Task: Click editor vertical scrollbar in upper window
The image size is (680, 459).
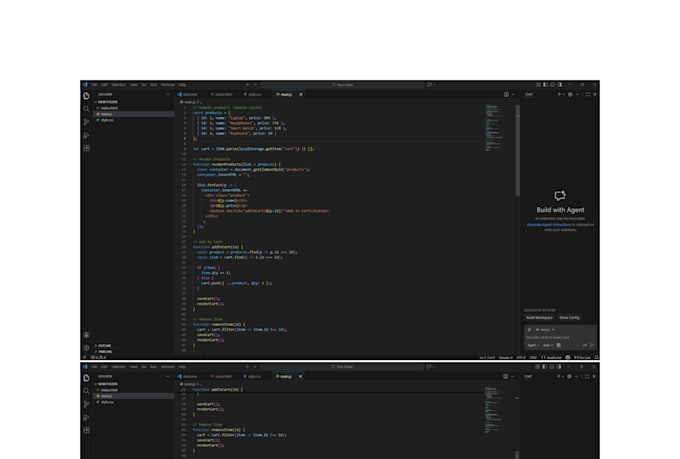Action: pyautogui.click(x=517, y=151)
